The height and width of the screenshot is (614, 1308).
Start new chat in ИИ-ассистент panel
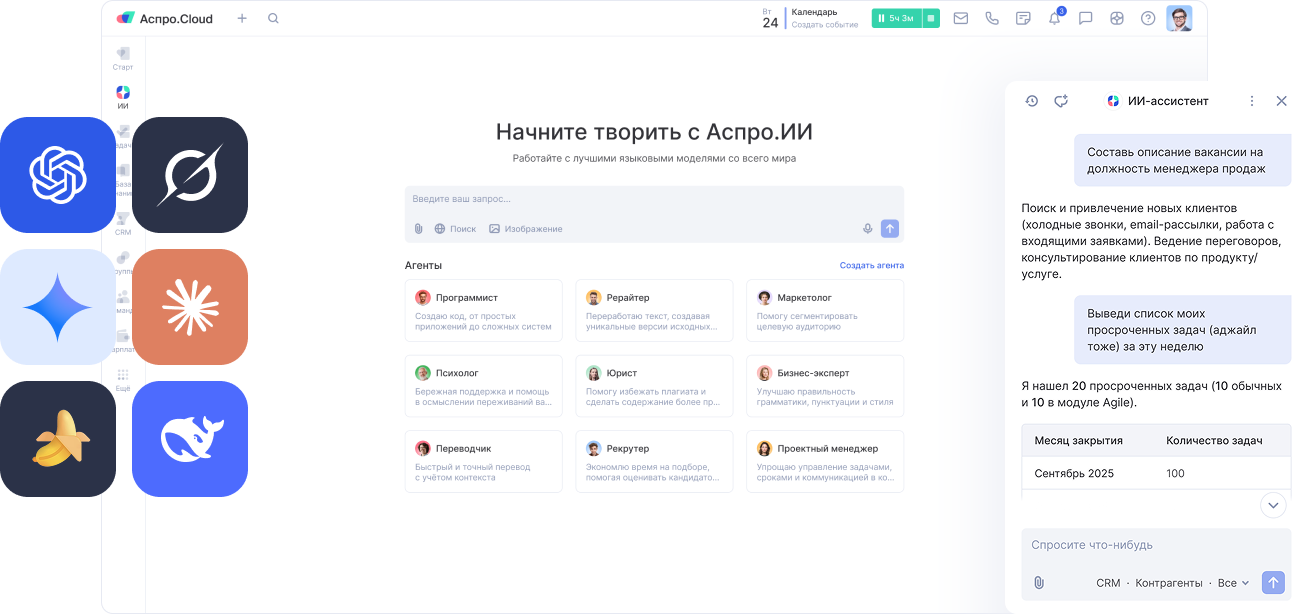pos(1062,101)
